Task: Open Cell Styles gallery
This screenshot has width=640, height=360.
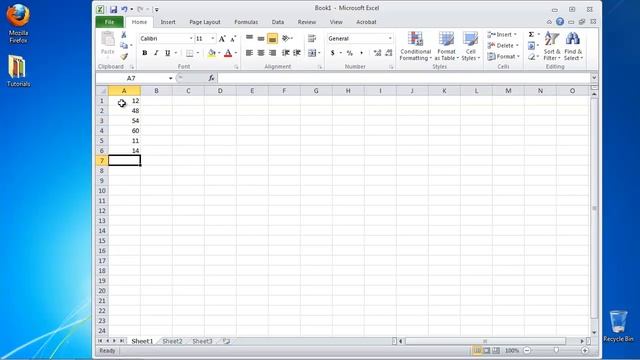Action: coord(470,46)
